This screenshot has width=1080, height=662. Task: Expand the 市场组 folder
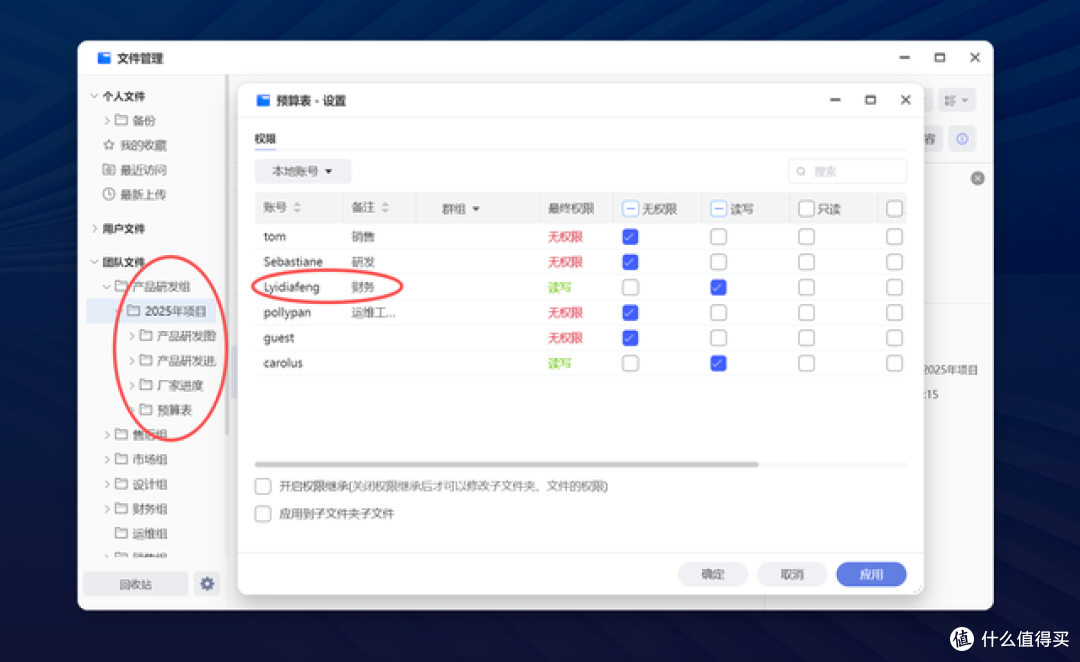coord(106,459)
